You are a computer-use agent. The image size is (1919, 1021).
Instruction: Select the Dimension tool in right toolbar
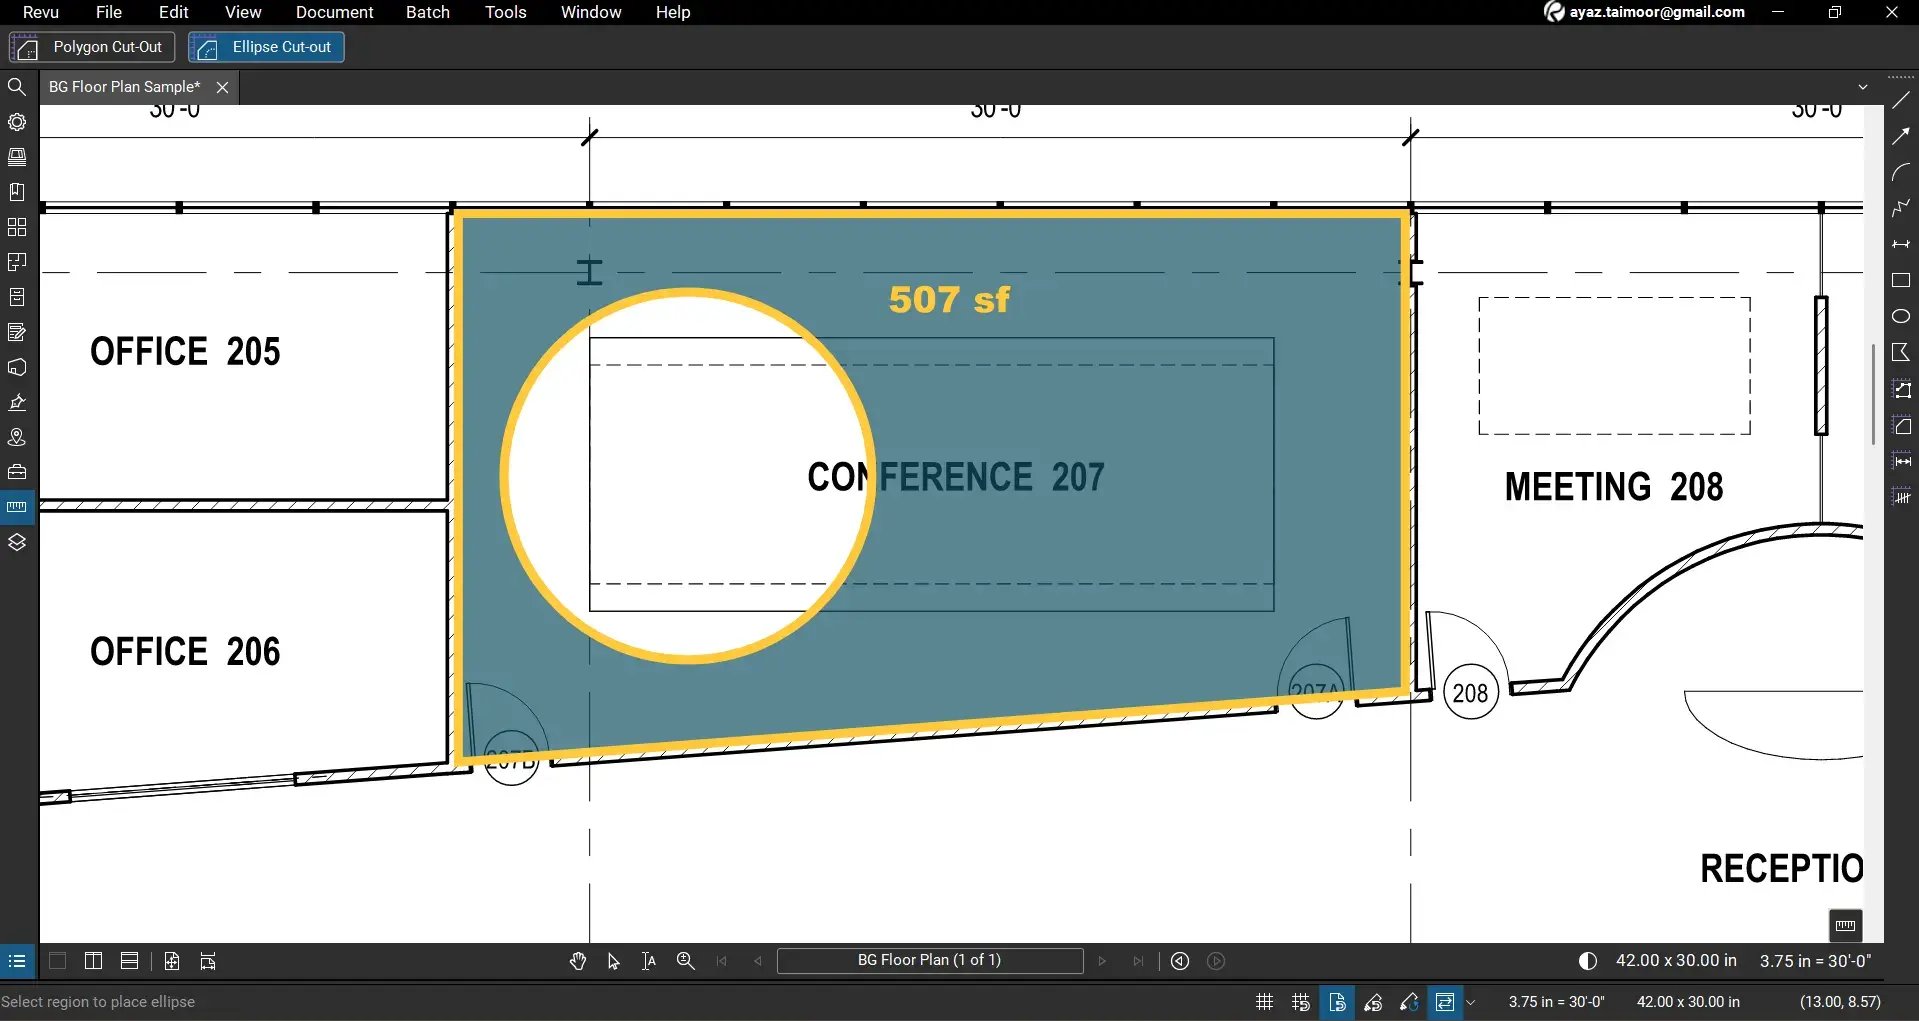pos(1901,244)
